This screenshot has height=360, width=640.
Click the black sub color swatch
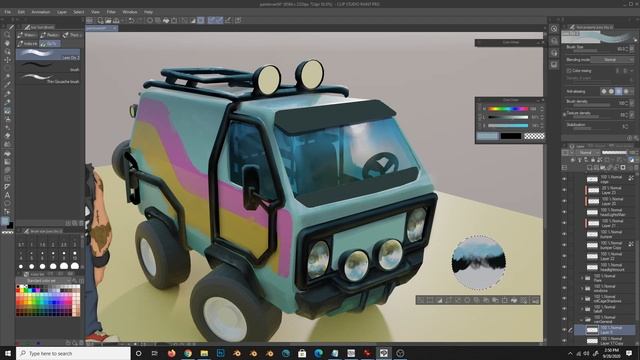[511, 136]
